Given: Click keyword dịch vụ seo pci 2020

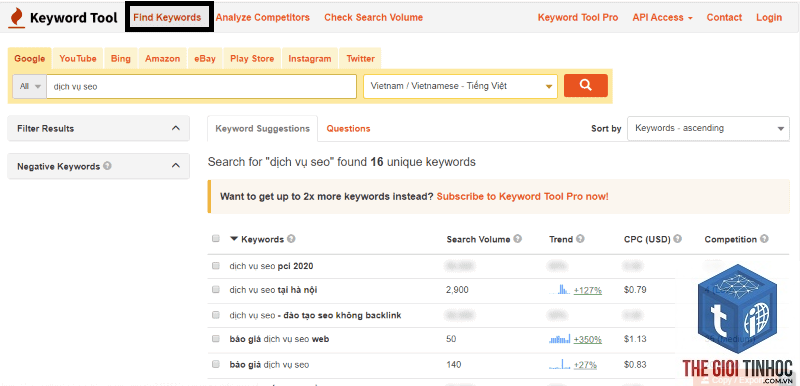Looking at the screenshot, I should (271, 266).
